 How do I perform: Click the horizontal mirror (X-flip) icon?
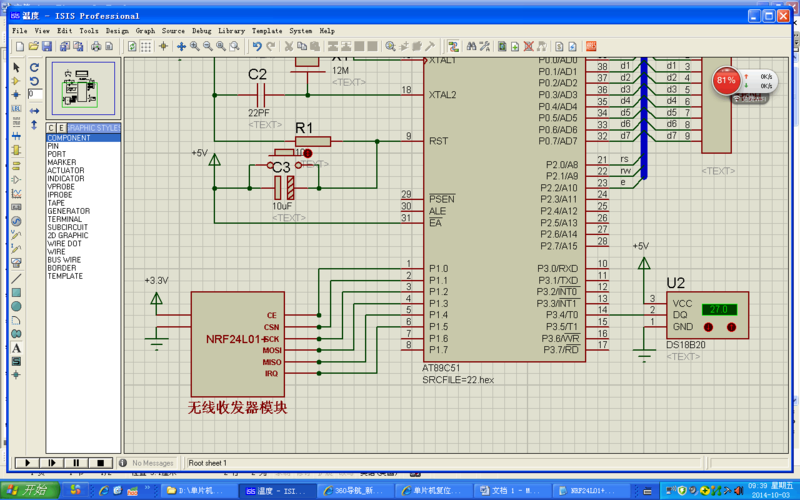point(34,111)
